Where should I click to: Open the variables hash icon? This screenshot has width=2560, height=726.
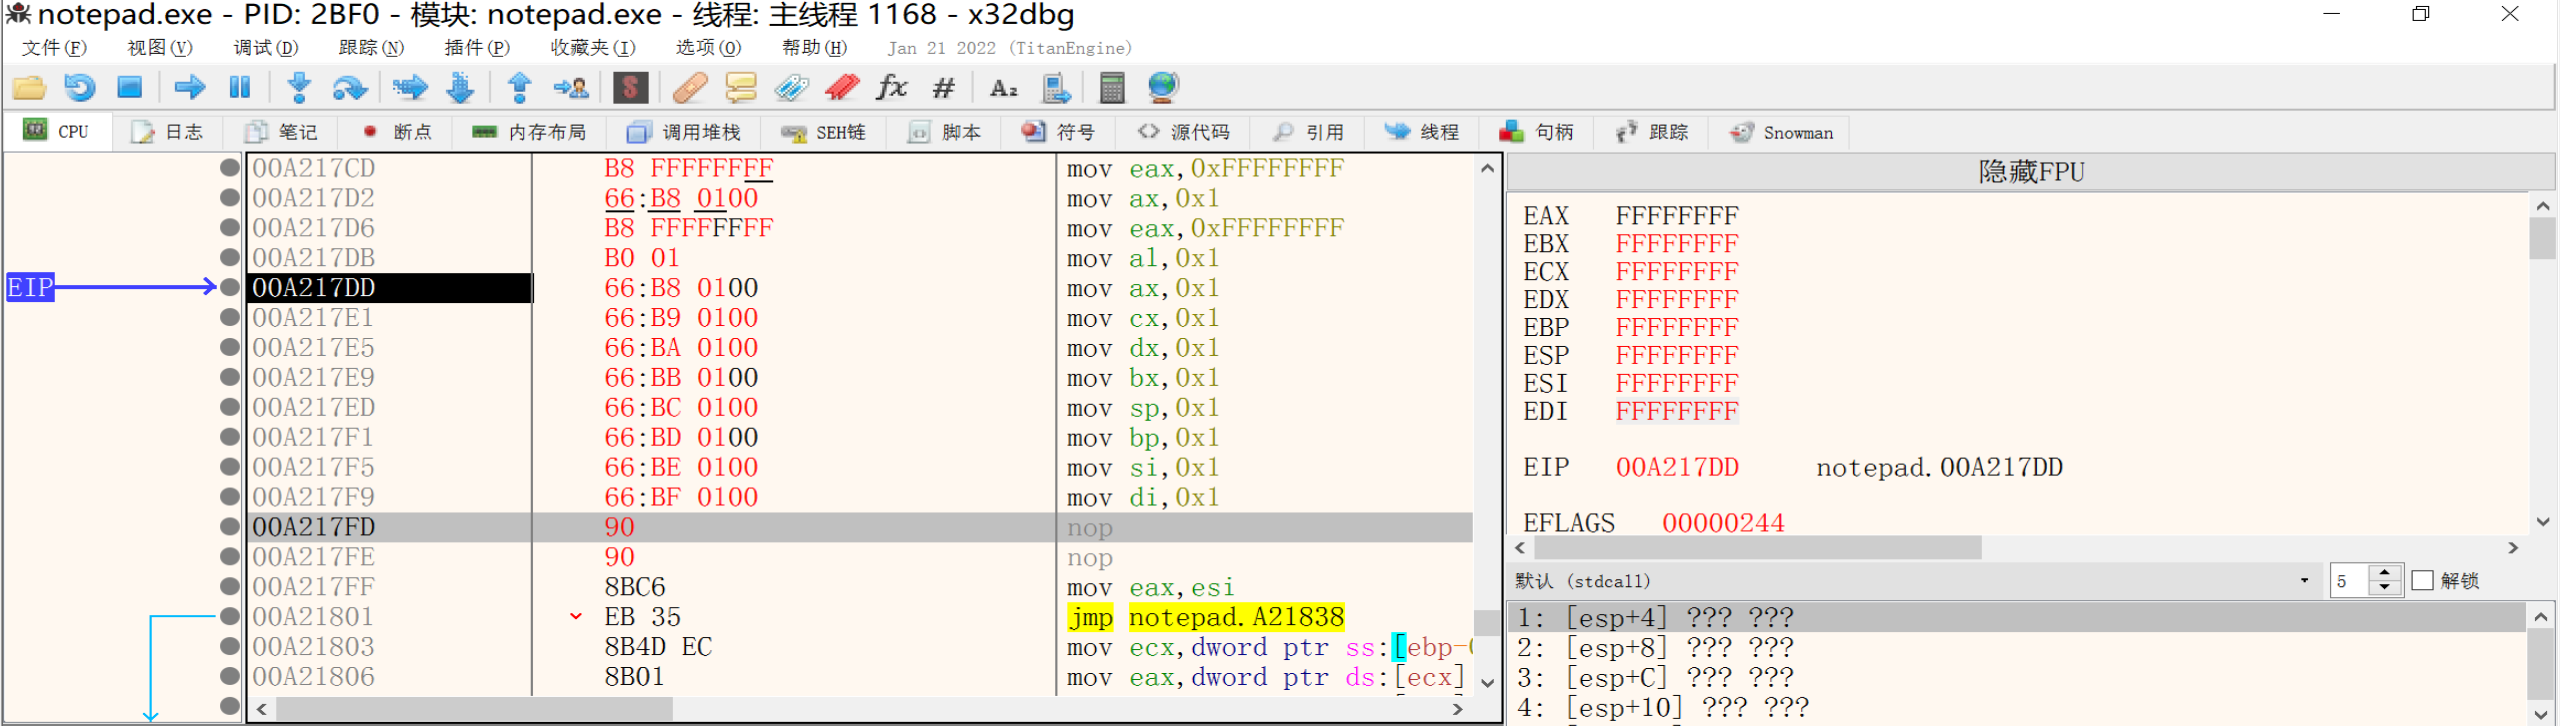coord(943,88)
